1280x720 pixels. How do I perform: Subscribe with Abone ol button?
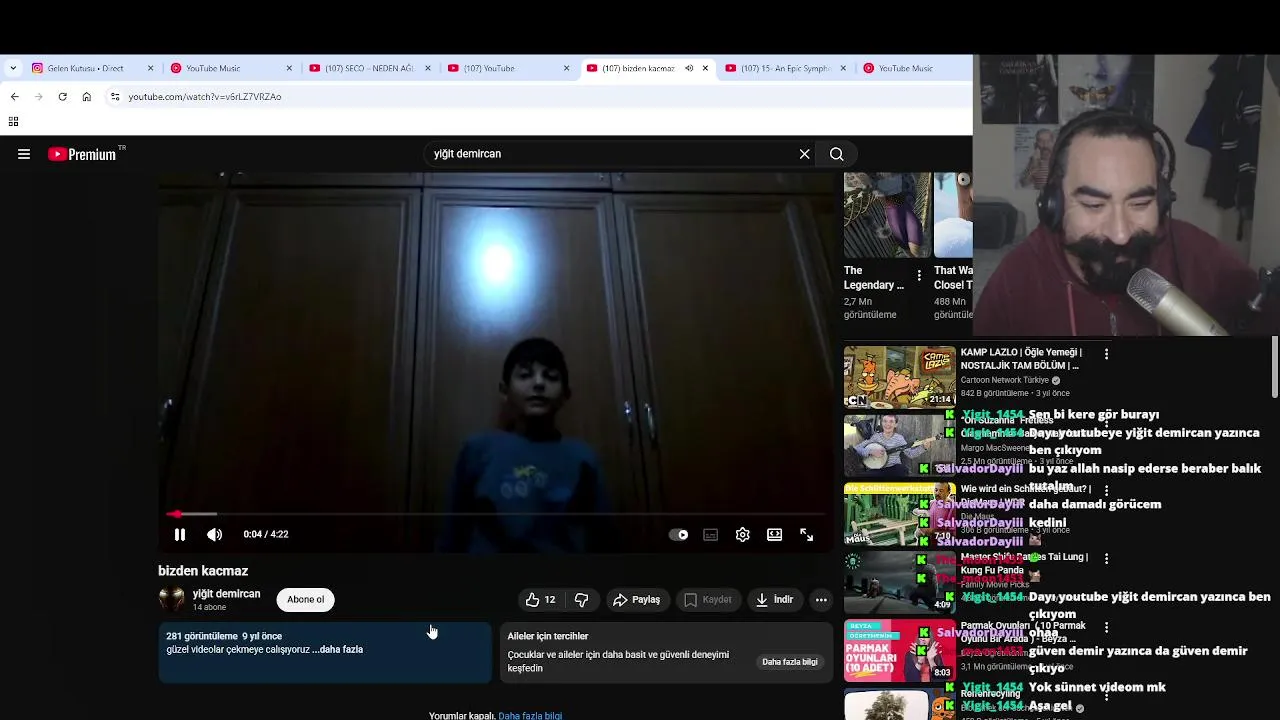pos(306,600)
